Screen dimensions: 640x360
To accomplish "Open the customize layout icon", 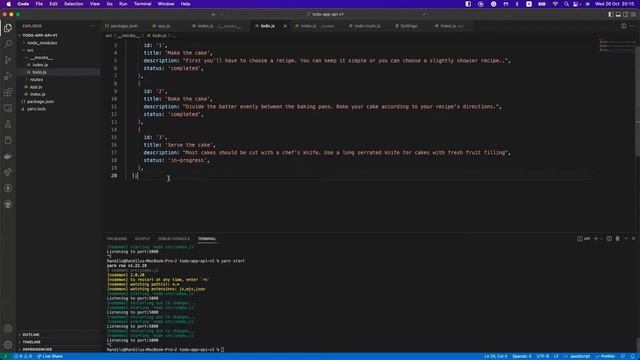I will [x=633, y=14].
